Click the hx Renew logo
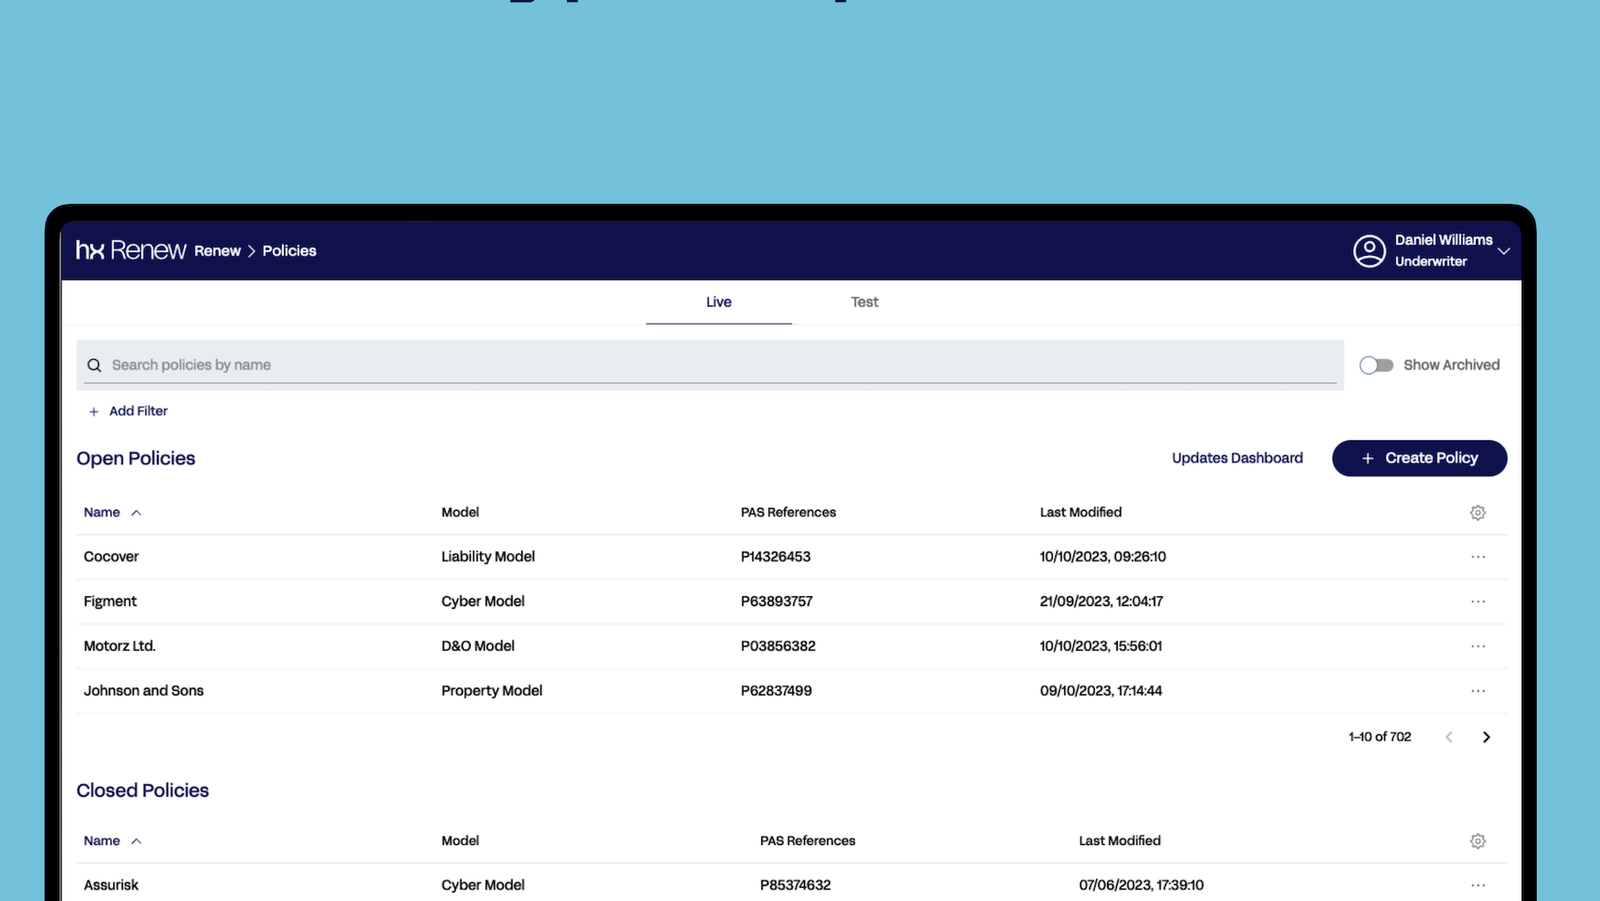The height and width of the screenshot is (901, 1600). click(x=131, y=250)
